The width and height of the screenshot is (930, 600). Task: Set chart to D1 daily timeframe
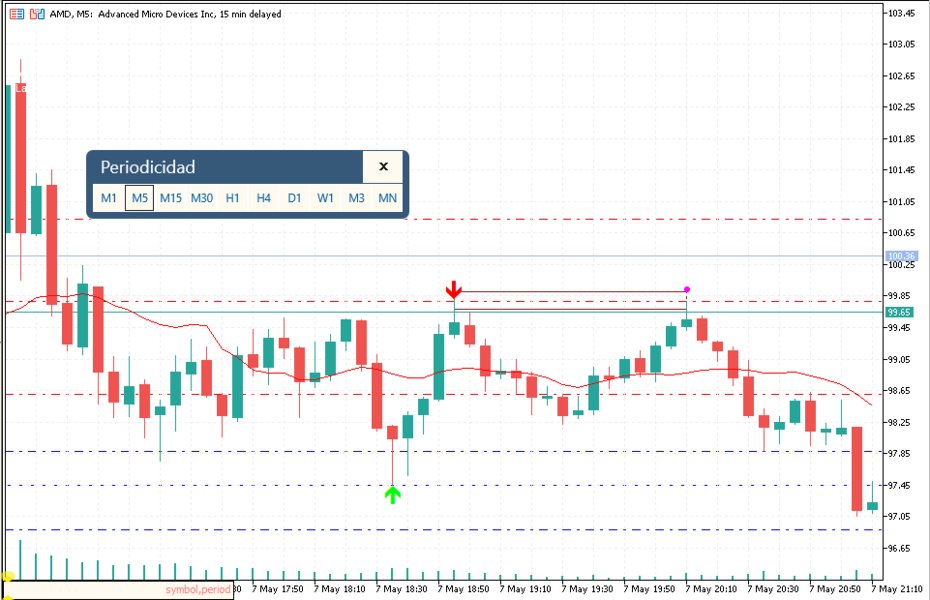point(294,198)
